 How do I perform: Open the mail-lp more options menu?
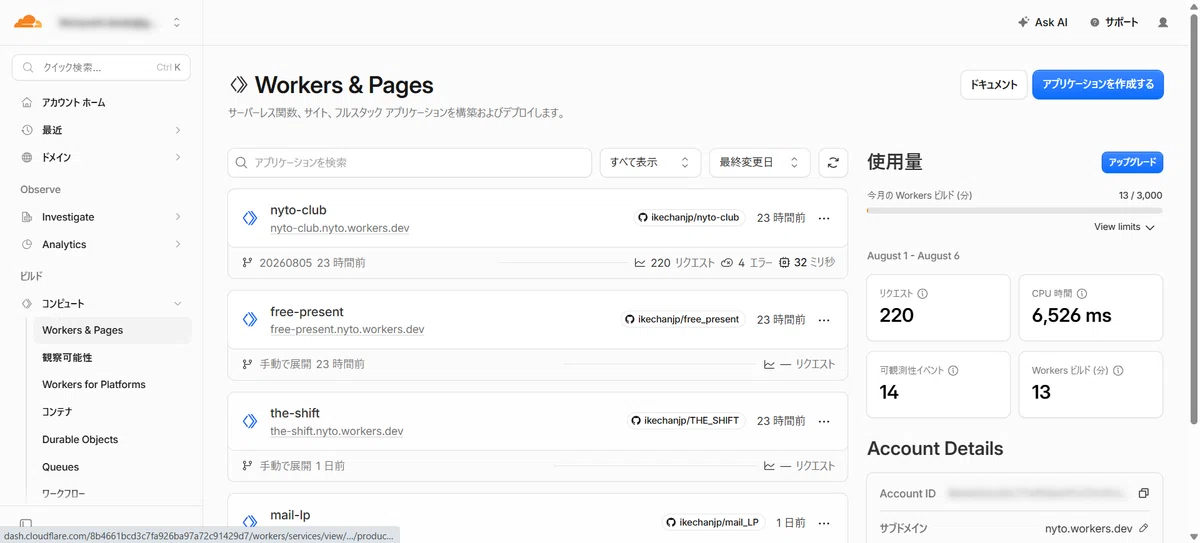pos(824,523)
